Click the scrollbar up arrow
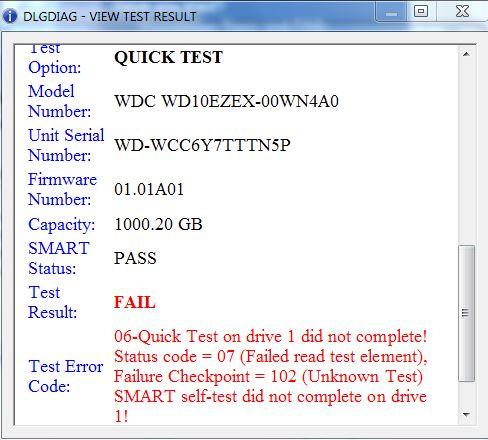 point(466,54)
